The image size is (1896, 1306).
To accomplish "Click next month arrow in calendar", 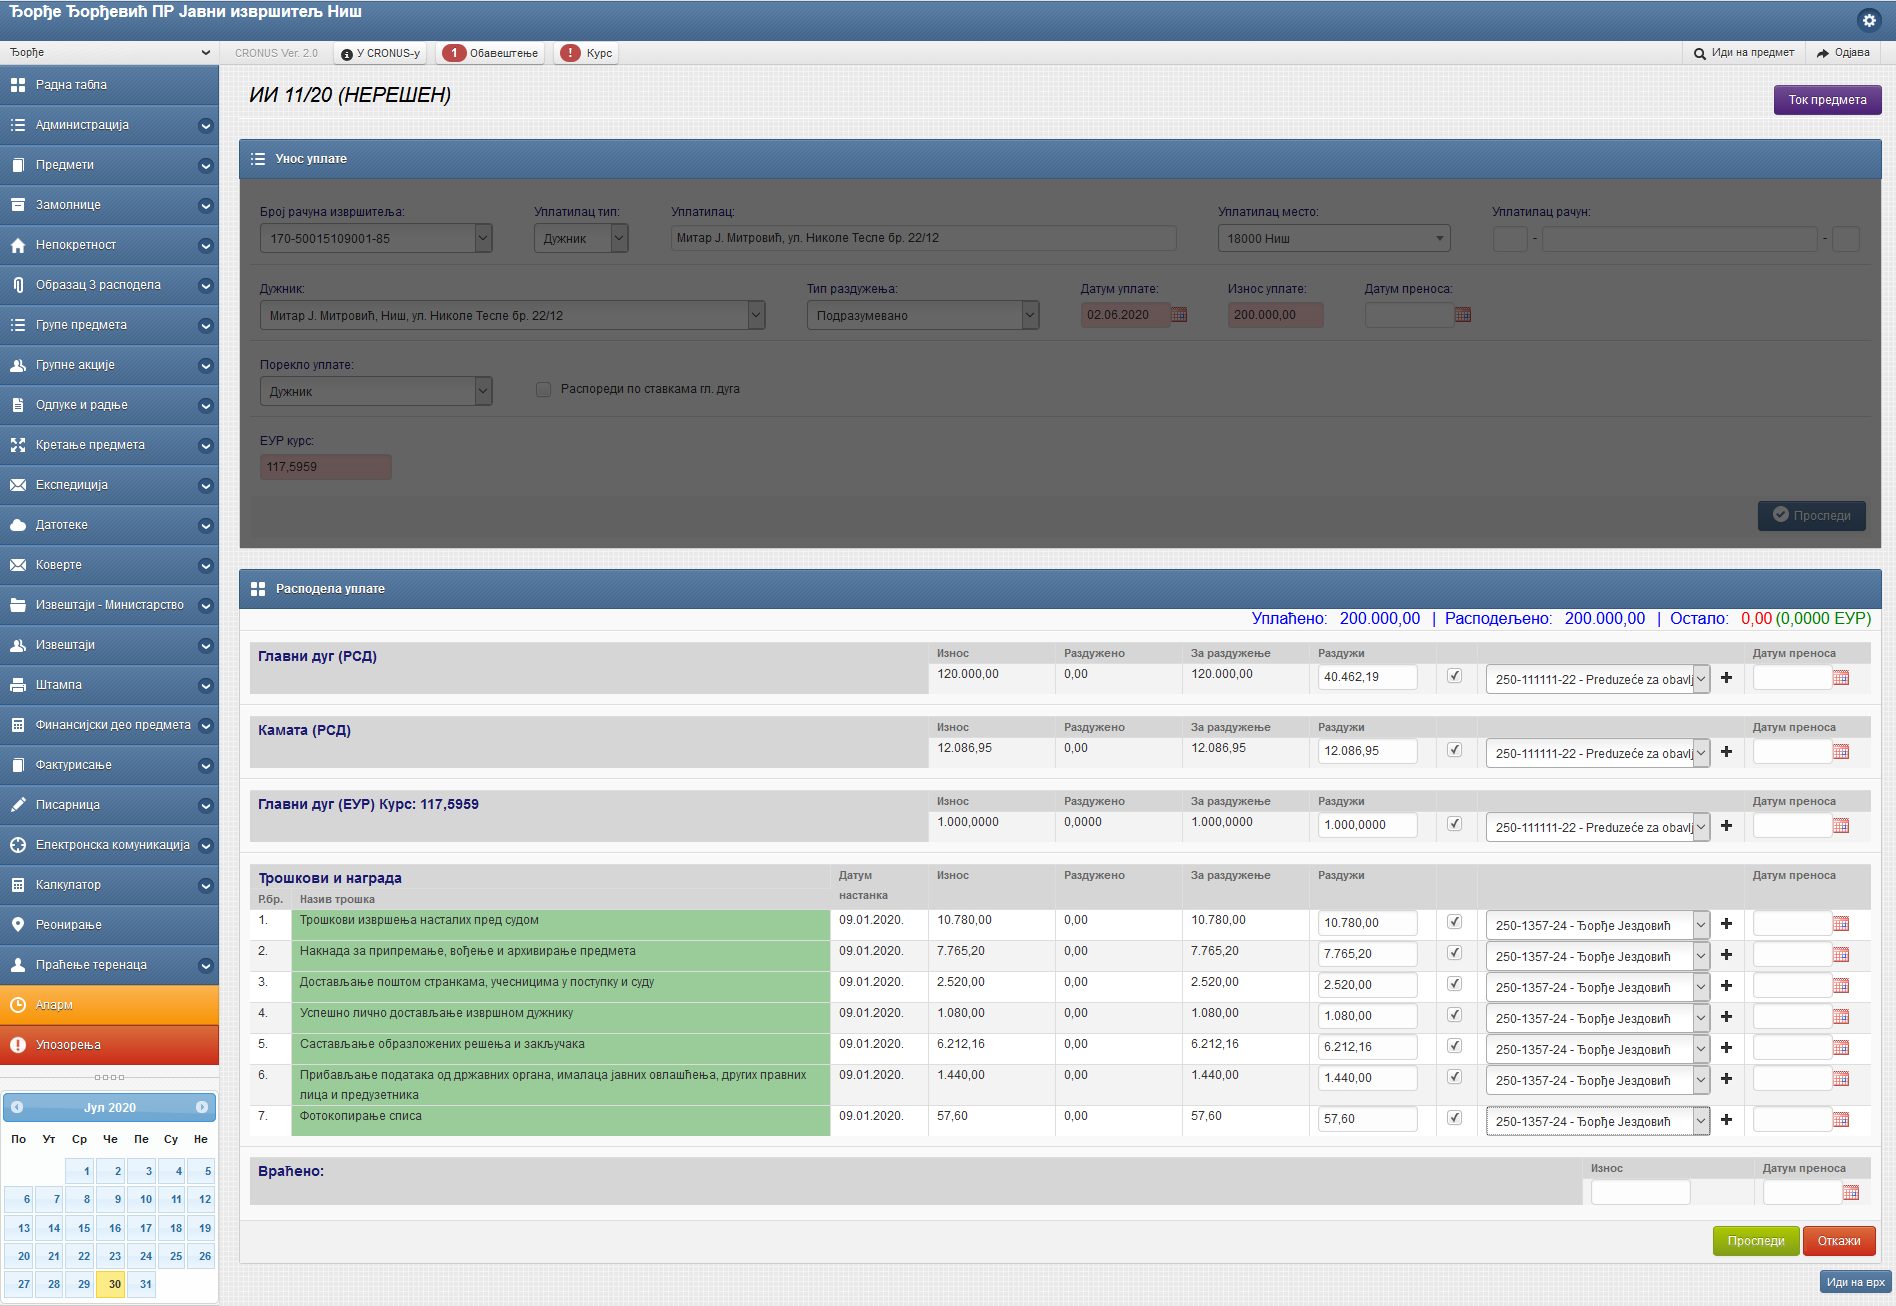I will [x=202, y=1107].
